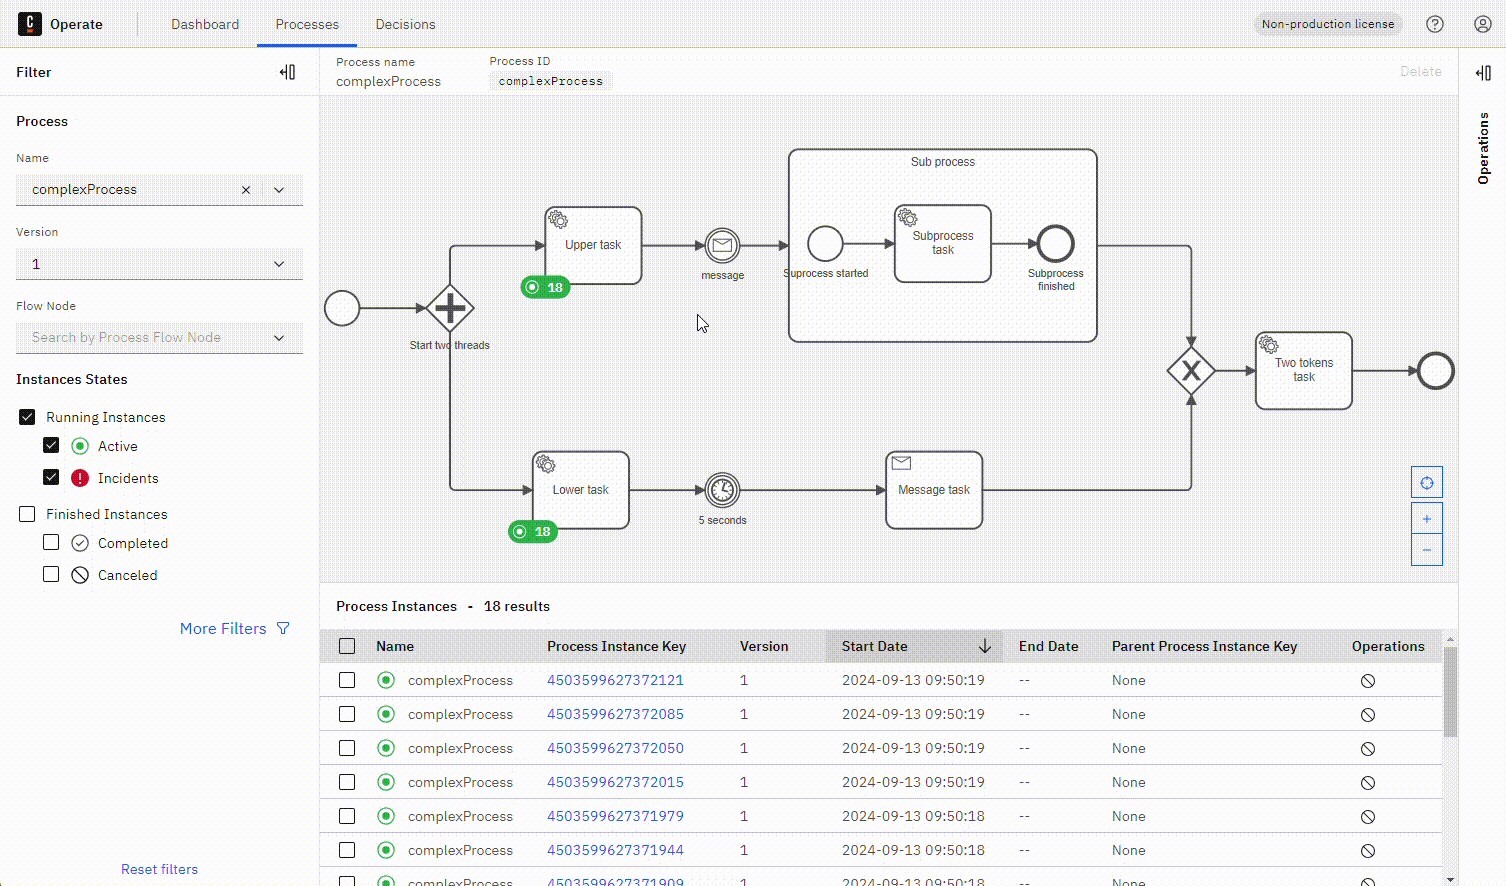This screenshot has height=886, width=1506.
Task: Select all process instances with header checkbox
Action: click(x=347, y=646)
